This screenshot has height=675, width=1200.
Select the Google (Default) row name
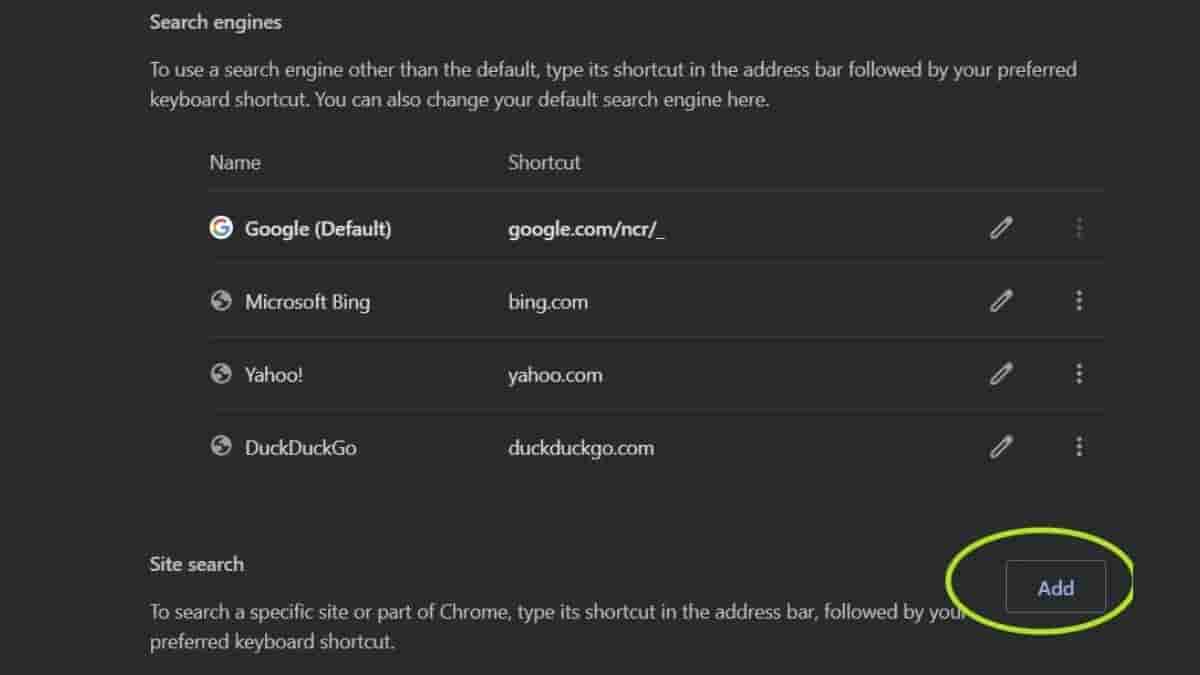pyautogui.click(x=318, y=229)
